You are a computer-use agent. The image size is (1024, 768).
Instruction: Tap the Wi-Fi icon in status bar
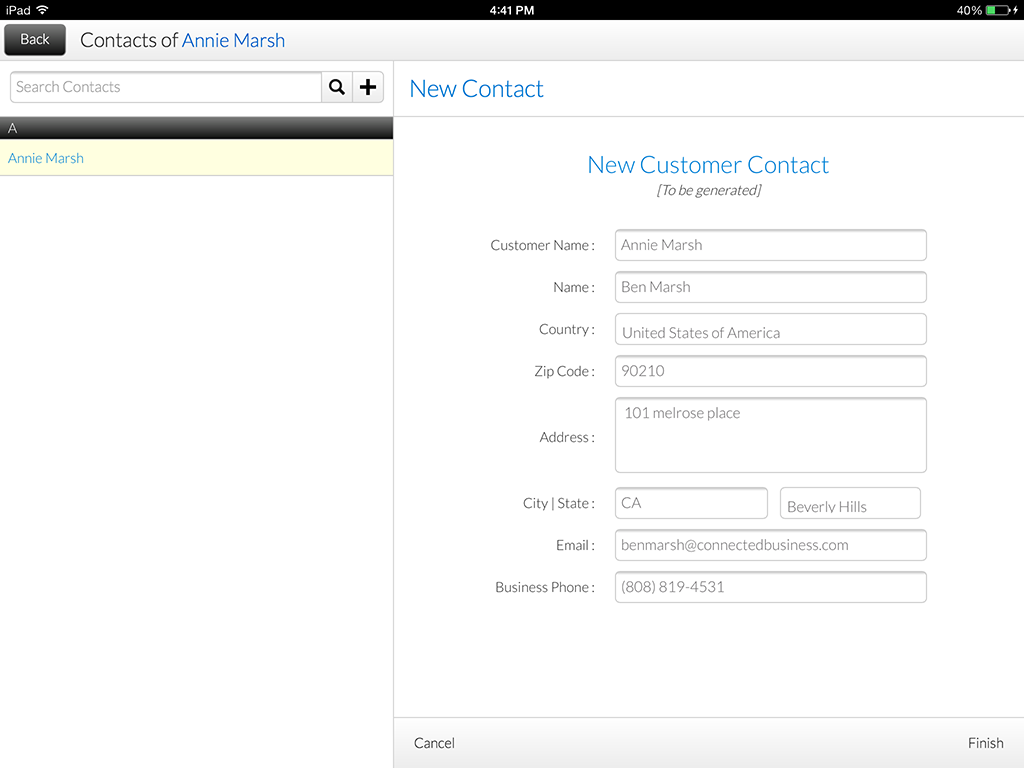coord(42,10)
